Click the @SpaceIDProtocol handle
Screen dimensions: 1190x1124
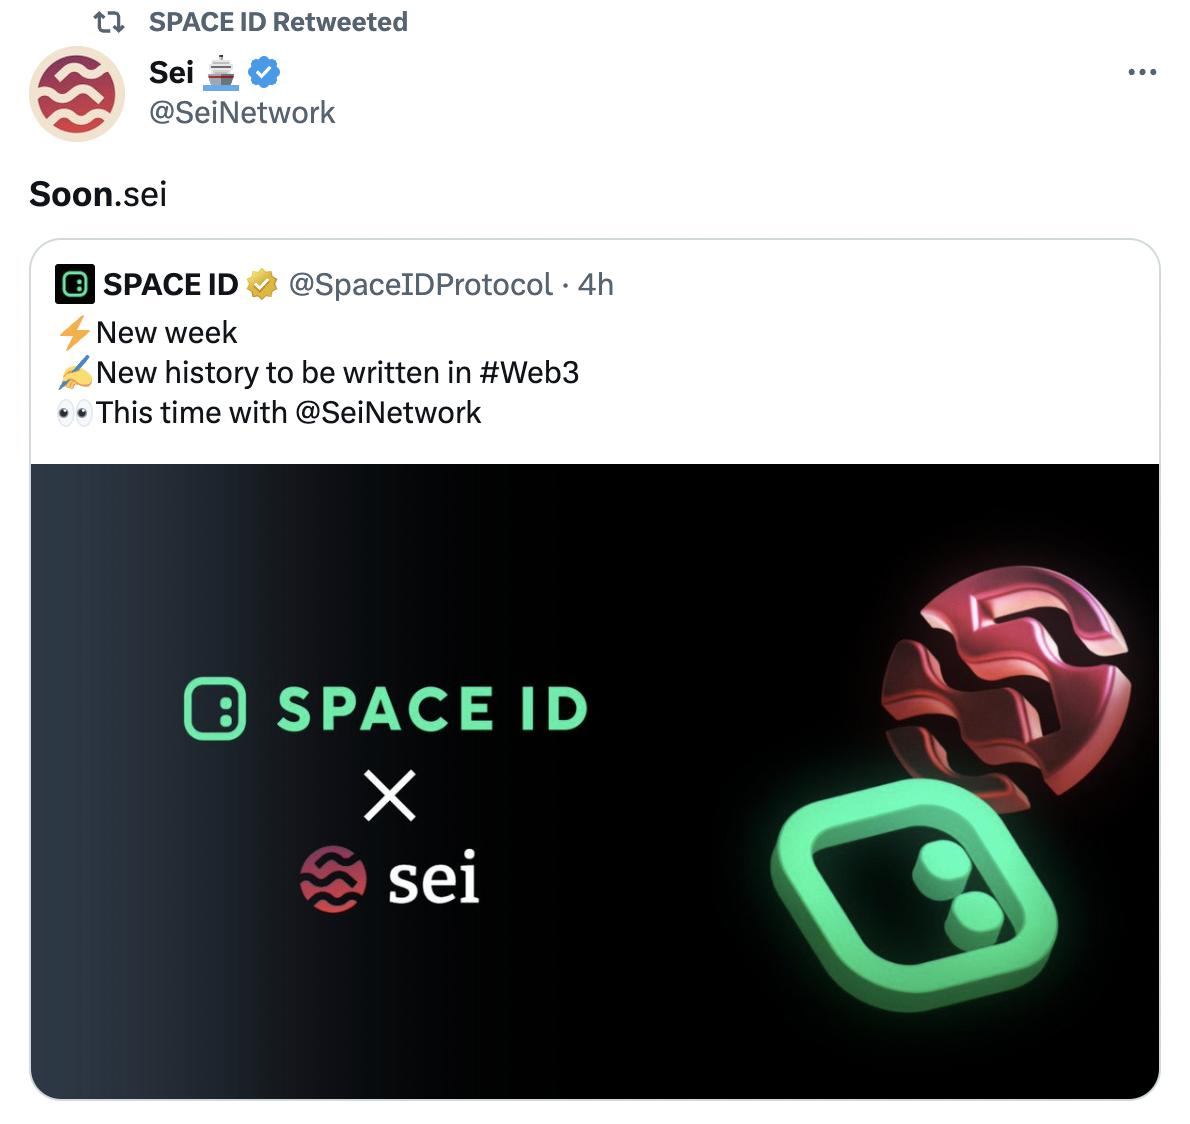pos(419,284)
